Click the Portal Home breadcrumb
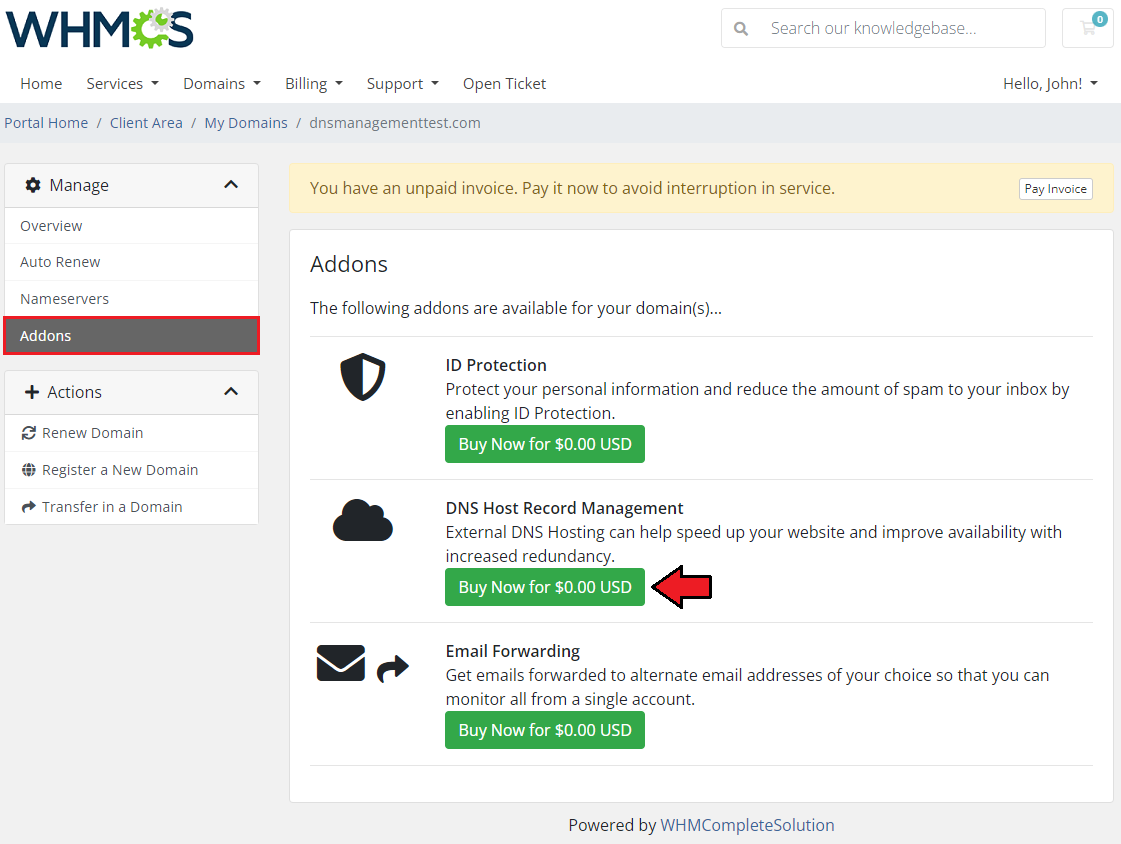1121x844 pixels. pos(46,123)
